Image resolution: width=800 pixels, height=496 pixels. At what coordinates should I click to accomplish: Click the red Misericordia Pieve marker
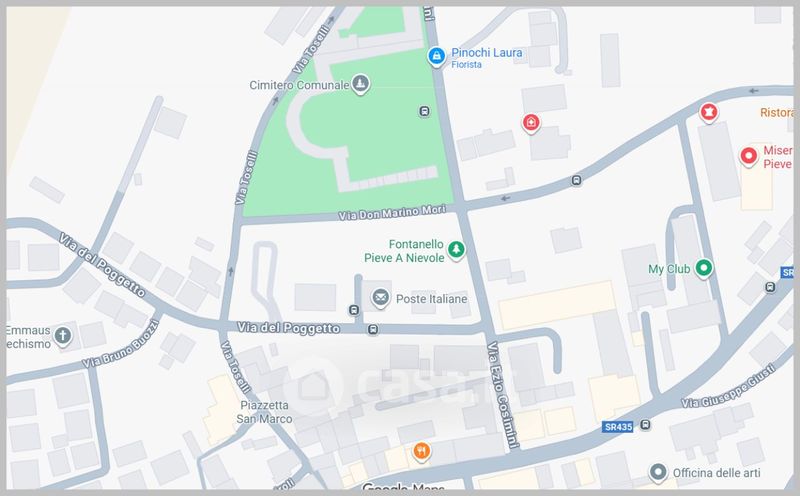point(749,156)
